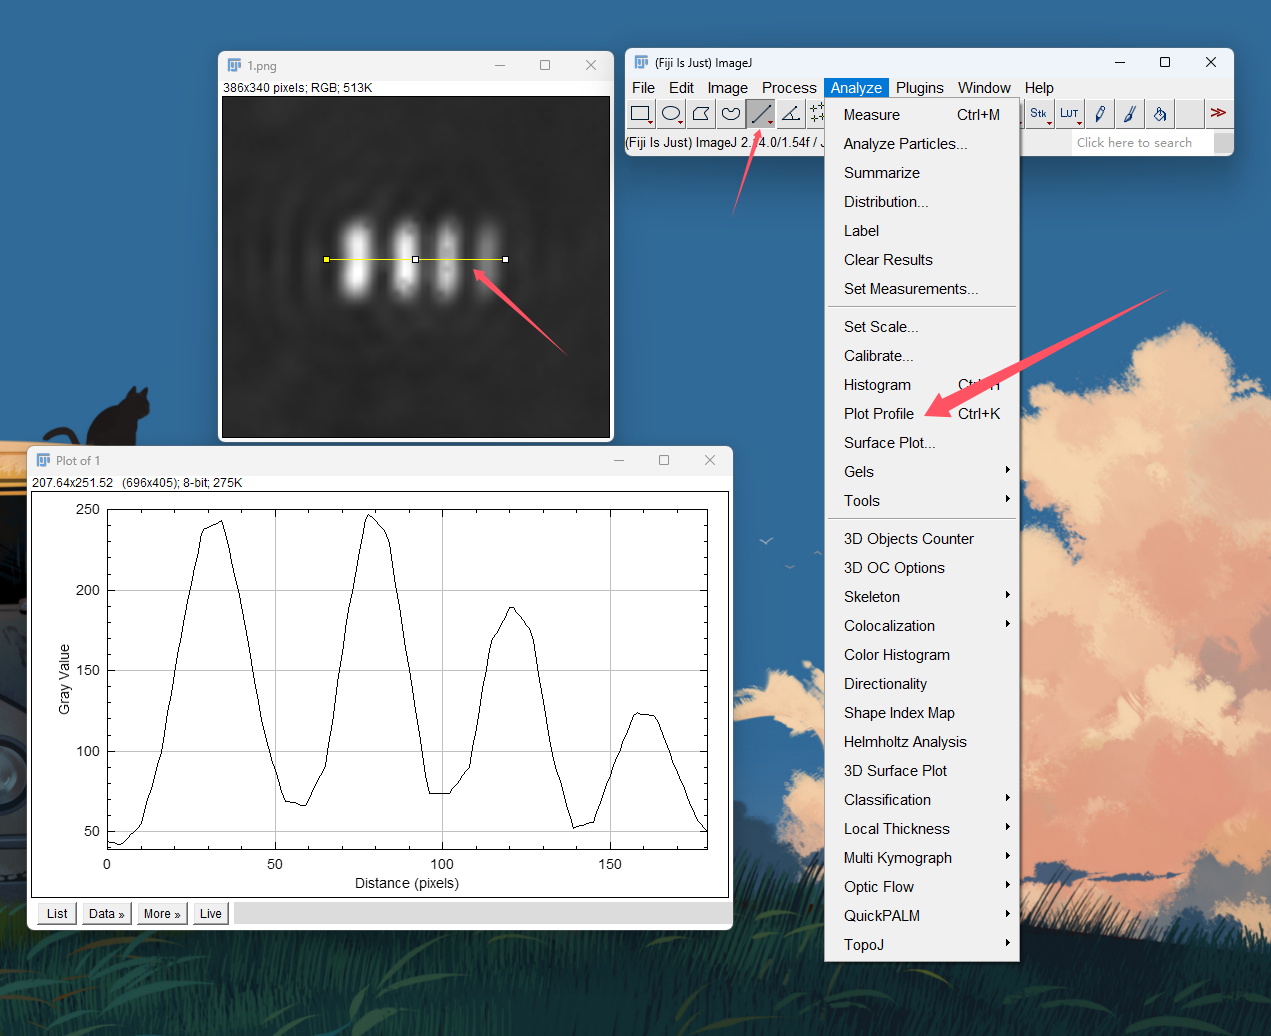
Task: Click the List button in plot window
Action: (57, 914)
